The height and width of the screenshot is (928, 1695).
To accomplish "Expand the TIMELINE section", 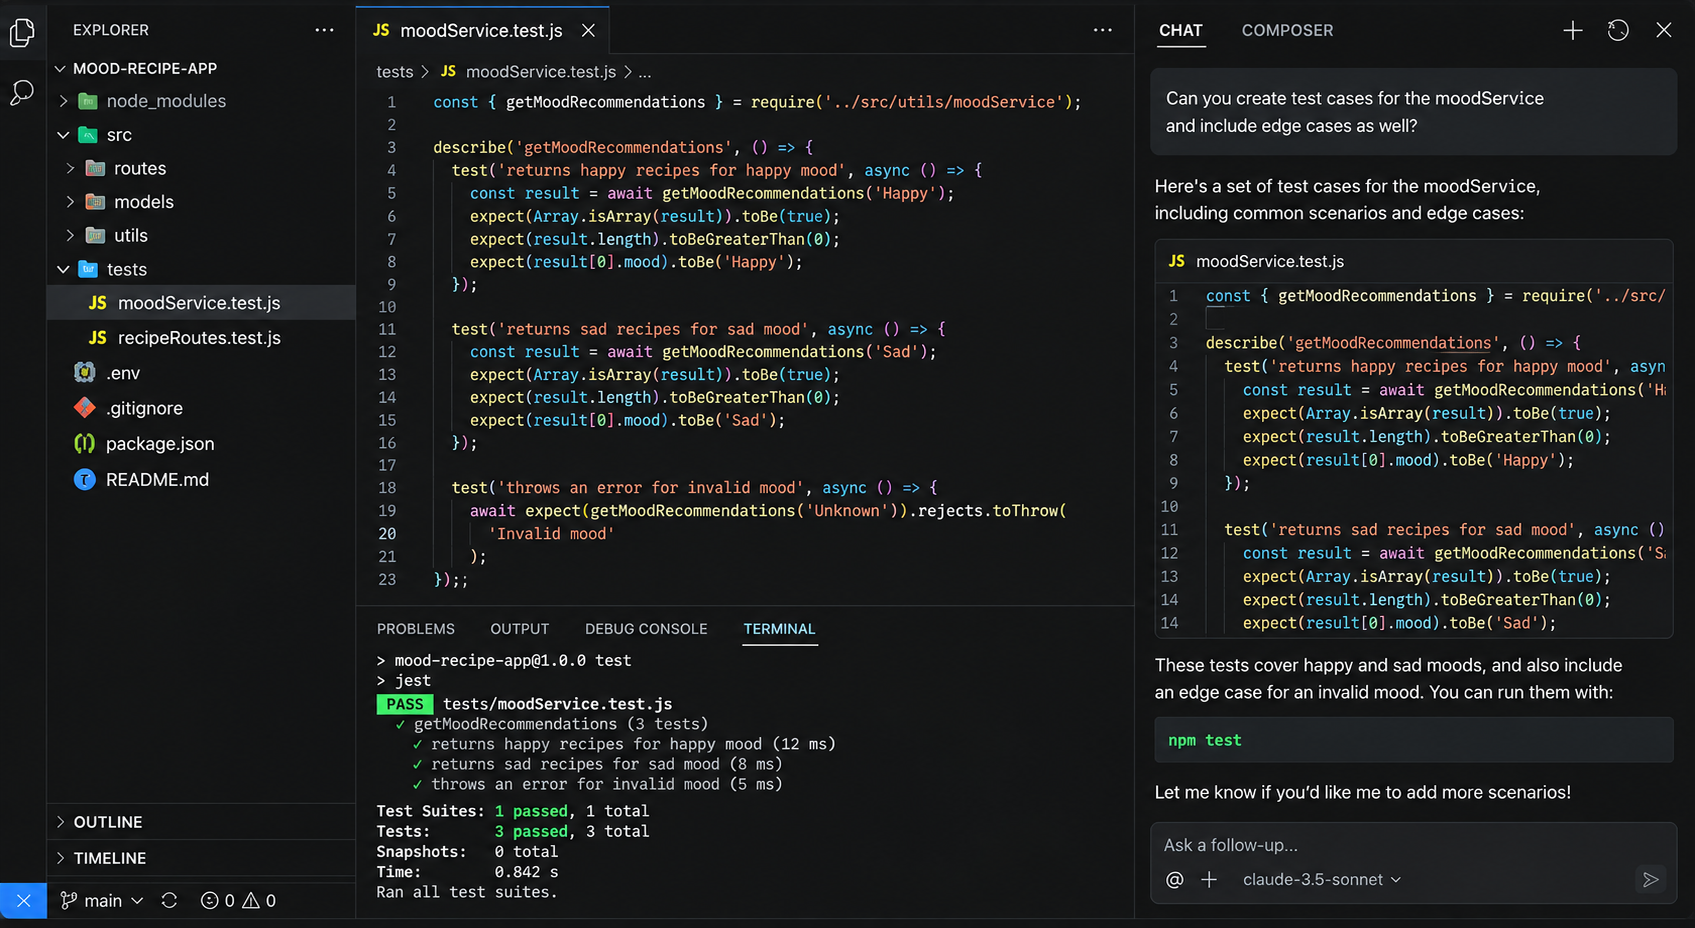I will (201, 858).
